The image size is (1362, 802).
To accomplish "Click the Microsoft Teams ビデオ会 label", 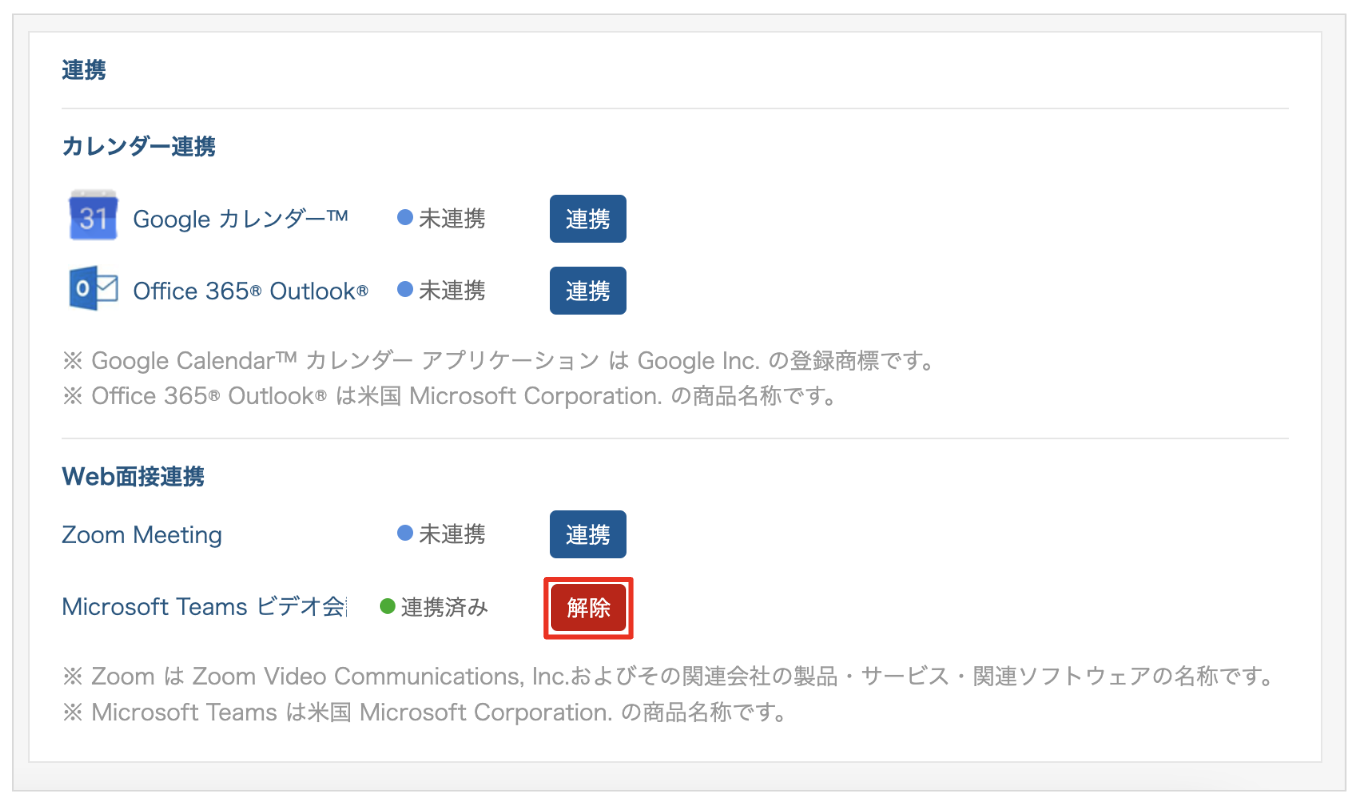I will click(x=203, y=607).
